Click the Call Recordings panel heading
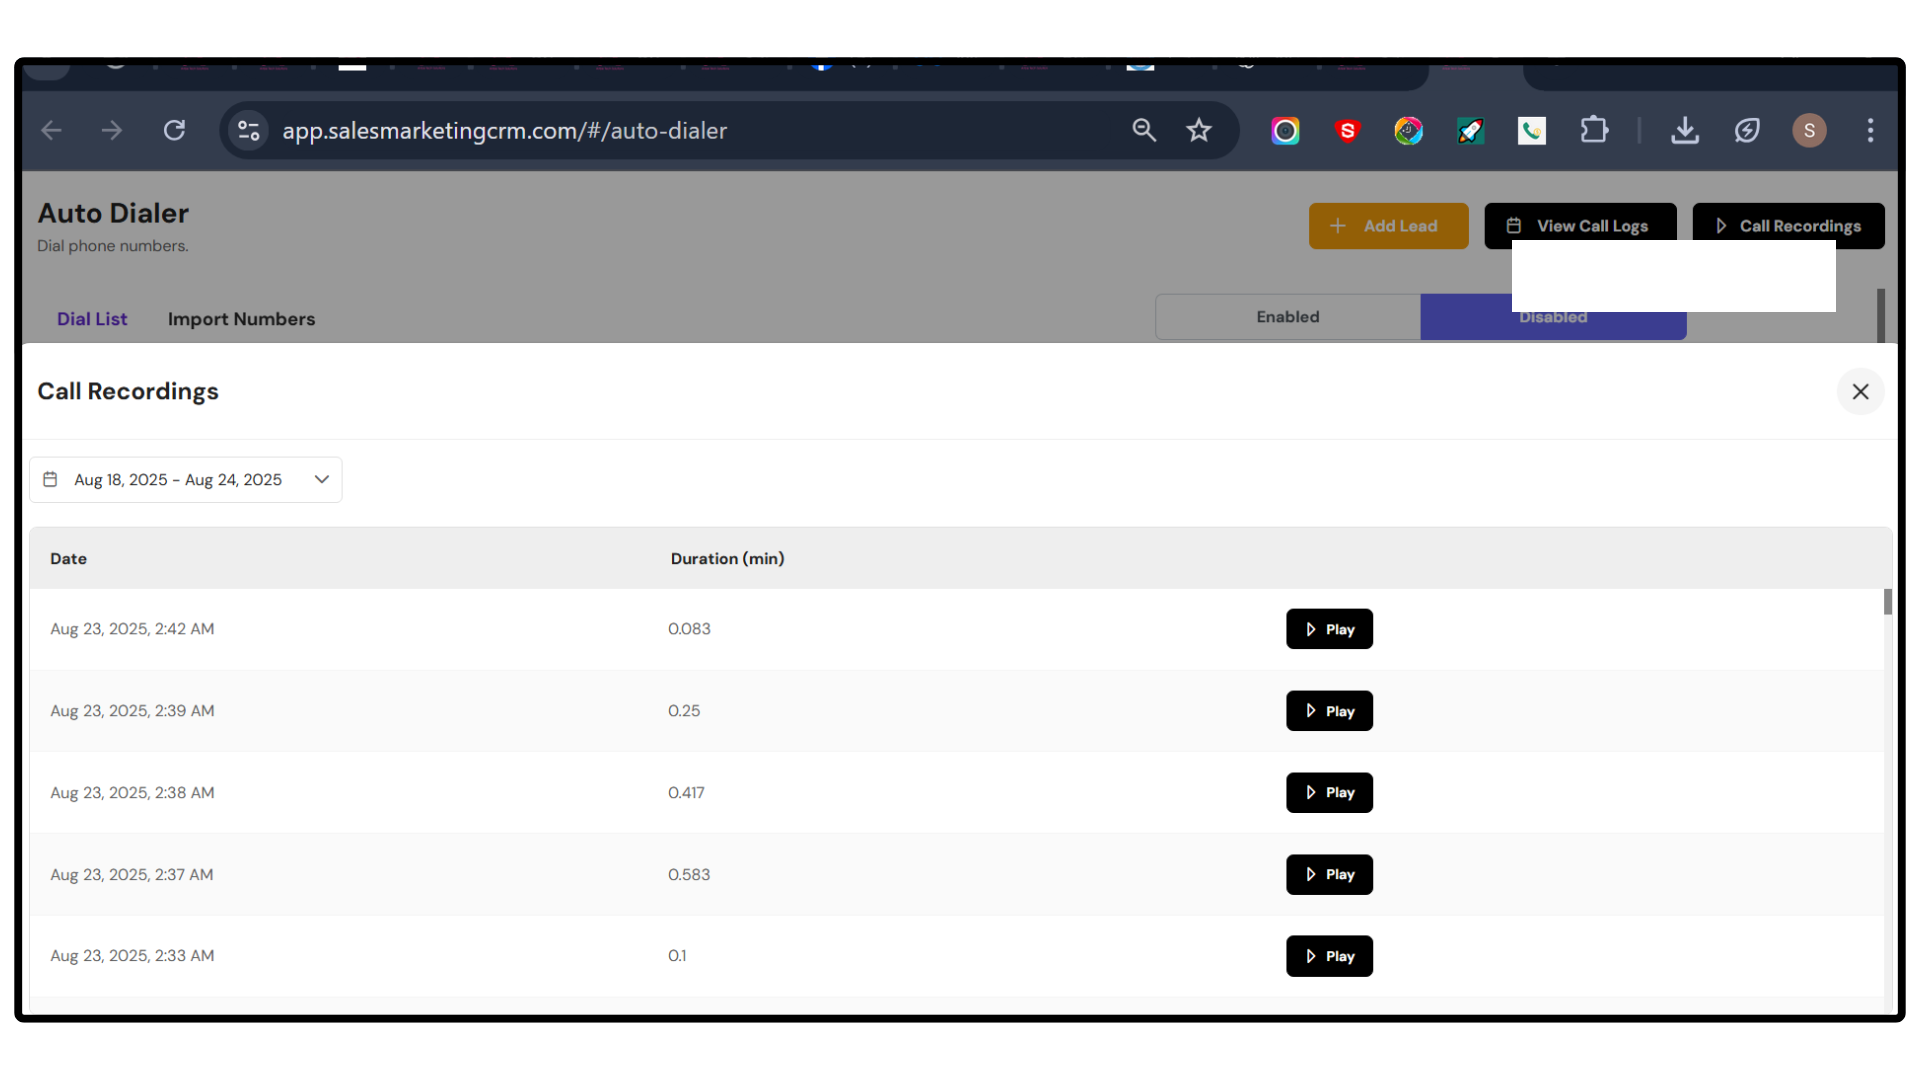The height and width of the screenshot is (1080, 1920). coord(128,391)
